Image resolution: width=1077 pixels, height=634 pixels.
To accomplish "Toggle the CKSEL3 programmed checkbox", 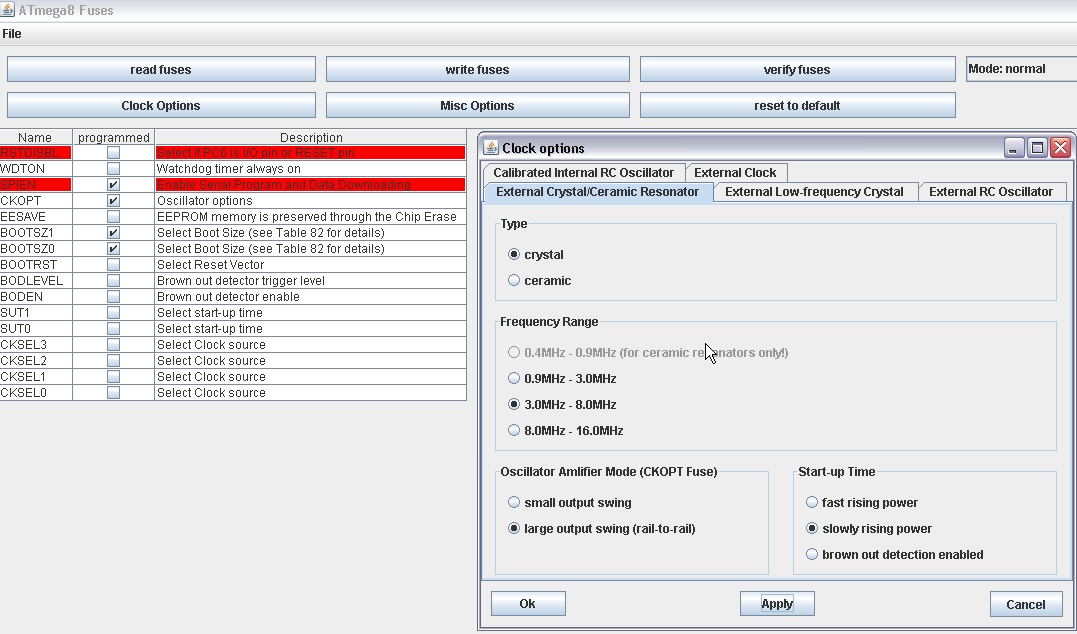I will click(113, 345).
